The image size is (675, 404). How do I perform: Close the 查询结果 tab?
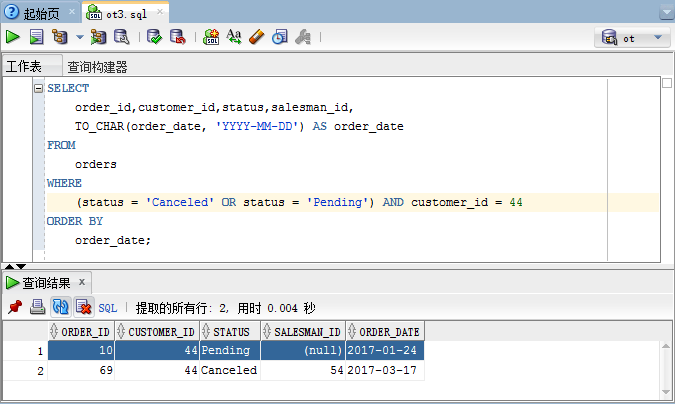point(83,281)
